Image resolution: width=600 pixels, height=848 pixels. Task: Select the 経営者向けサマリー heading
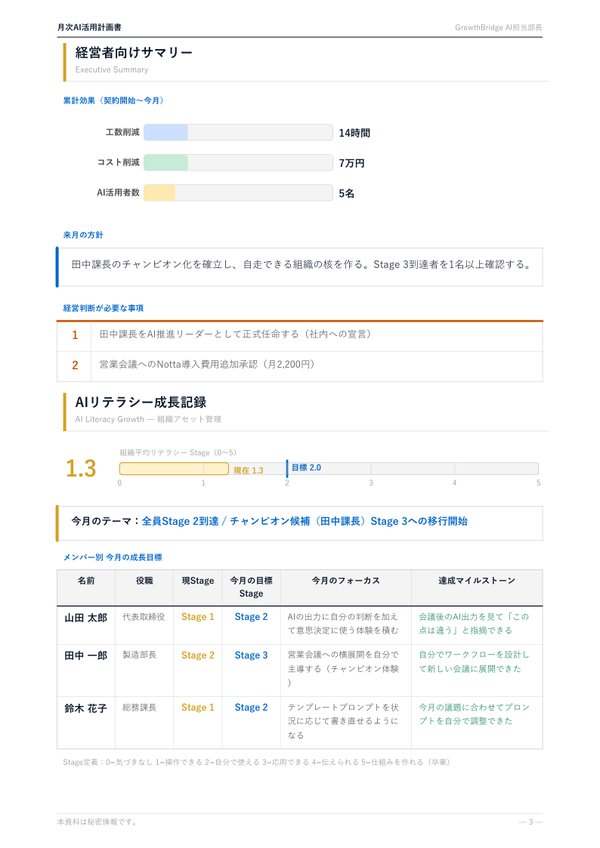click(134, 53)
